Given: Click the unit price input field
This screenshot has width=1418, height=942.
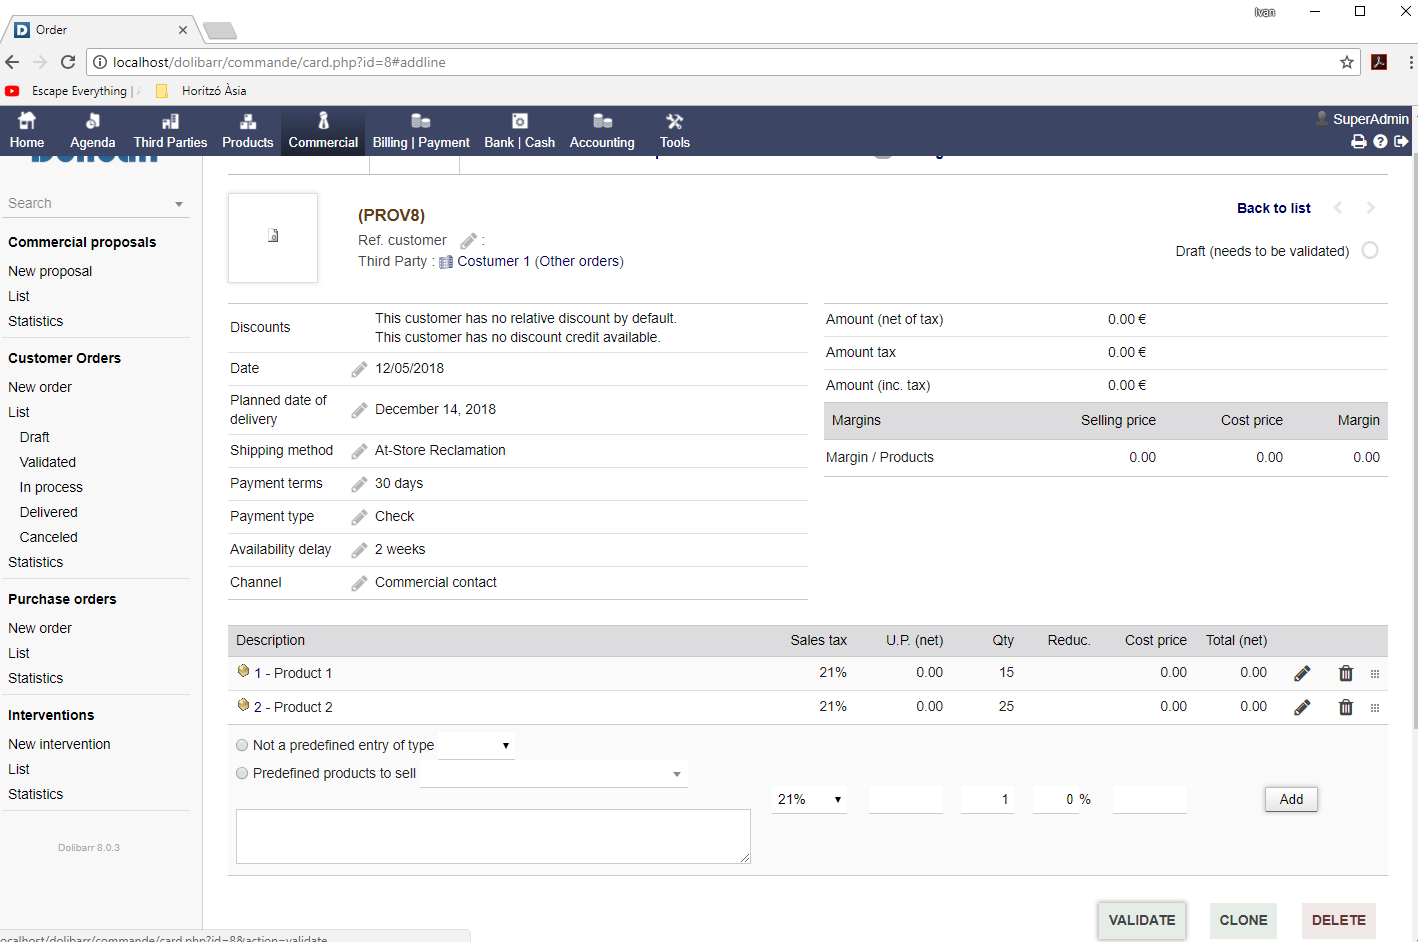Looking at the screenshot, I should (906, 800).
